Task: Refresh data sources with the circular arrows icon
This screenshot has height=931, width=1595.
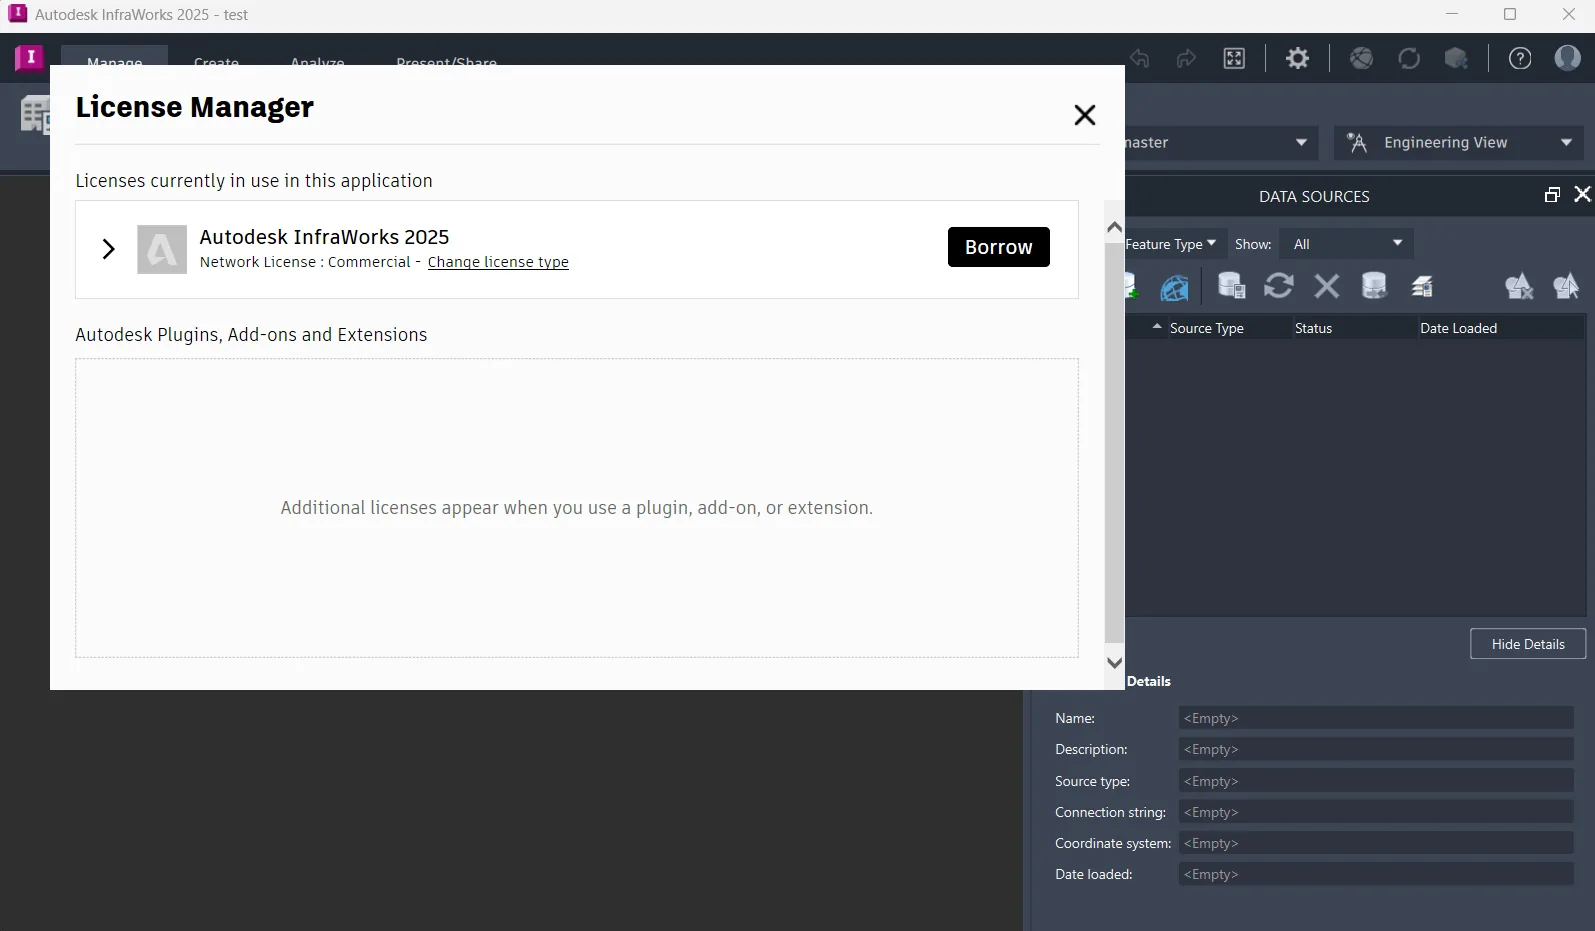Action: [1278, 286]
